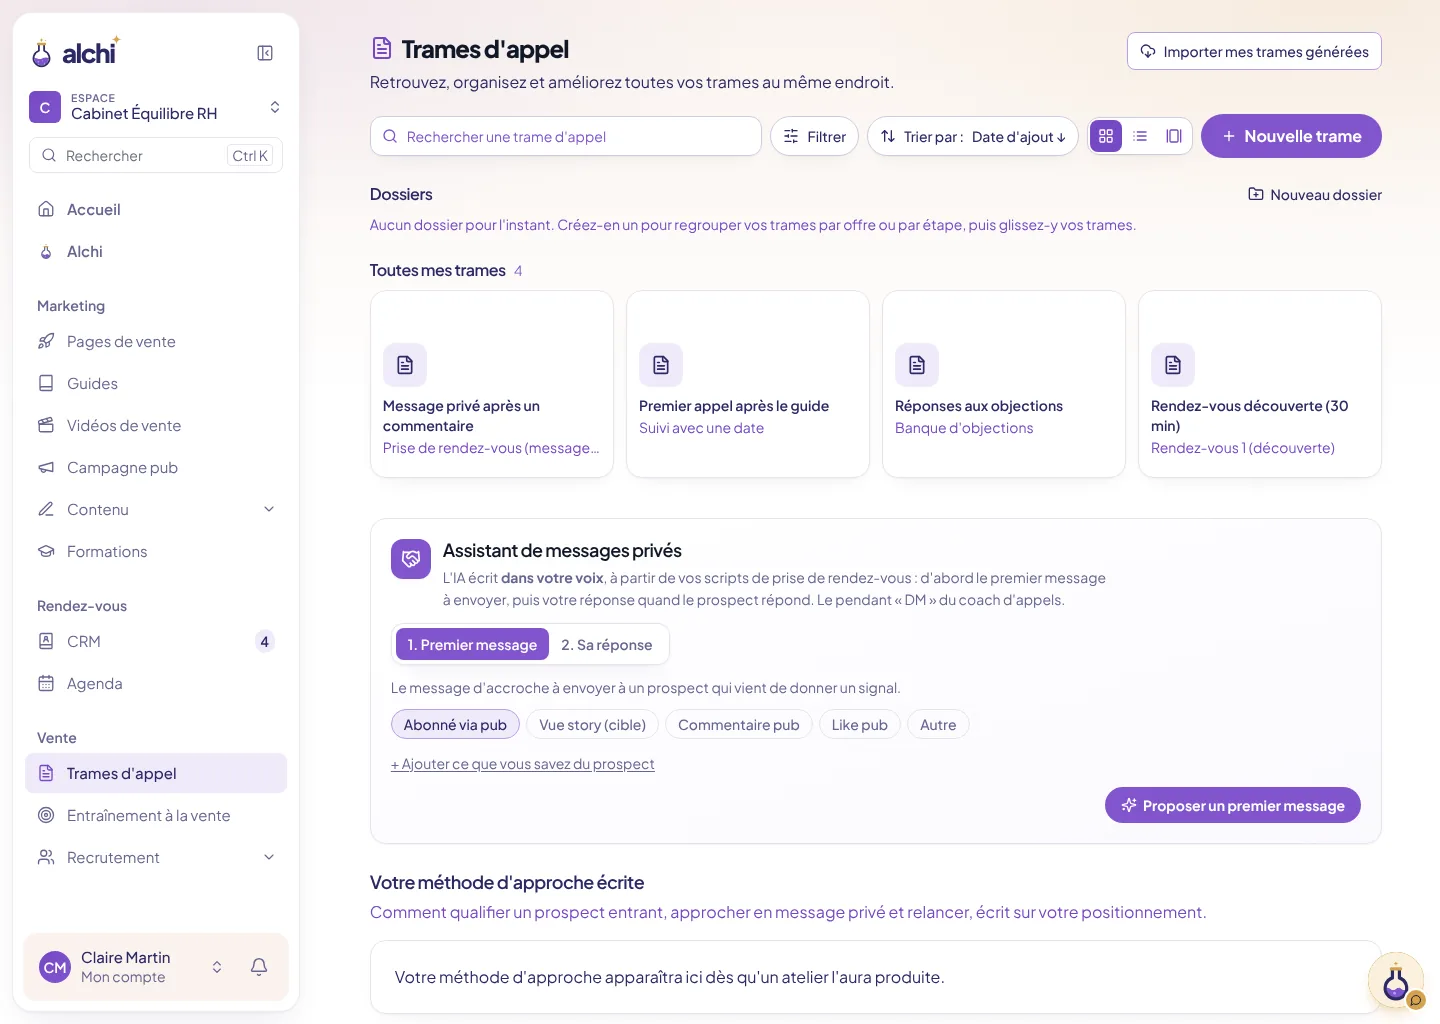Image resolution: width=1440 pixels, height=1024 pixels.
Task: Click Nouvelle trame button
Action: 1291,136
